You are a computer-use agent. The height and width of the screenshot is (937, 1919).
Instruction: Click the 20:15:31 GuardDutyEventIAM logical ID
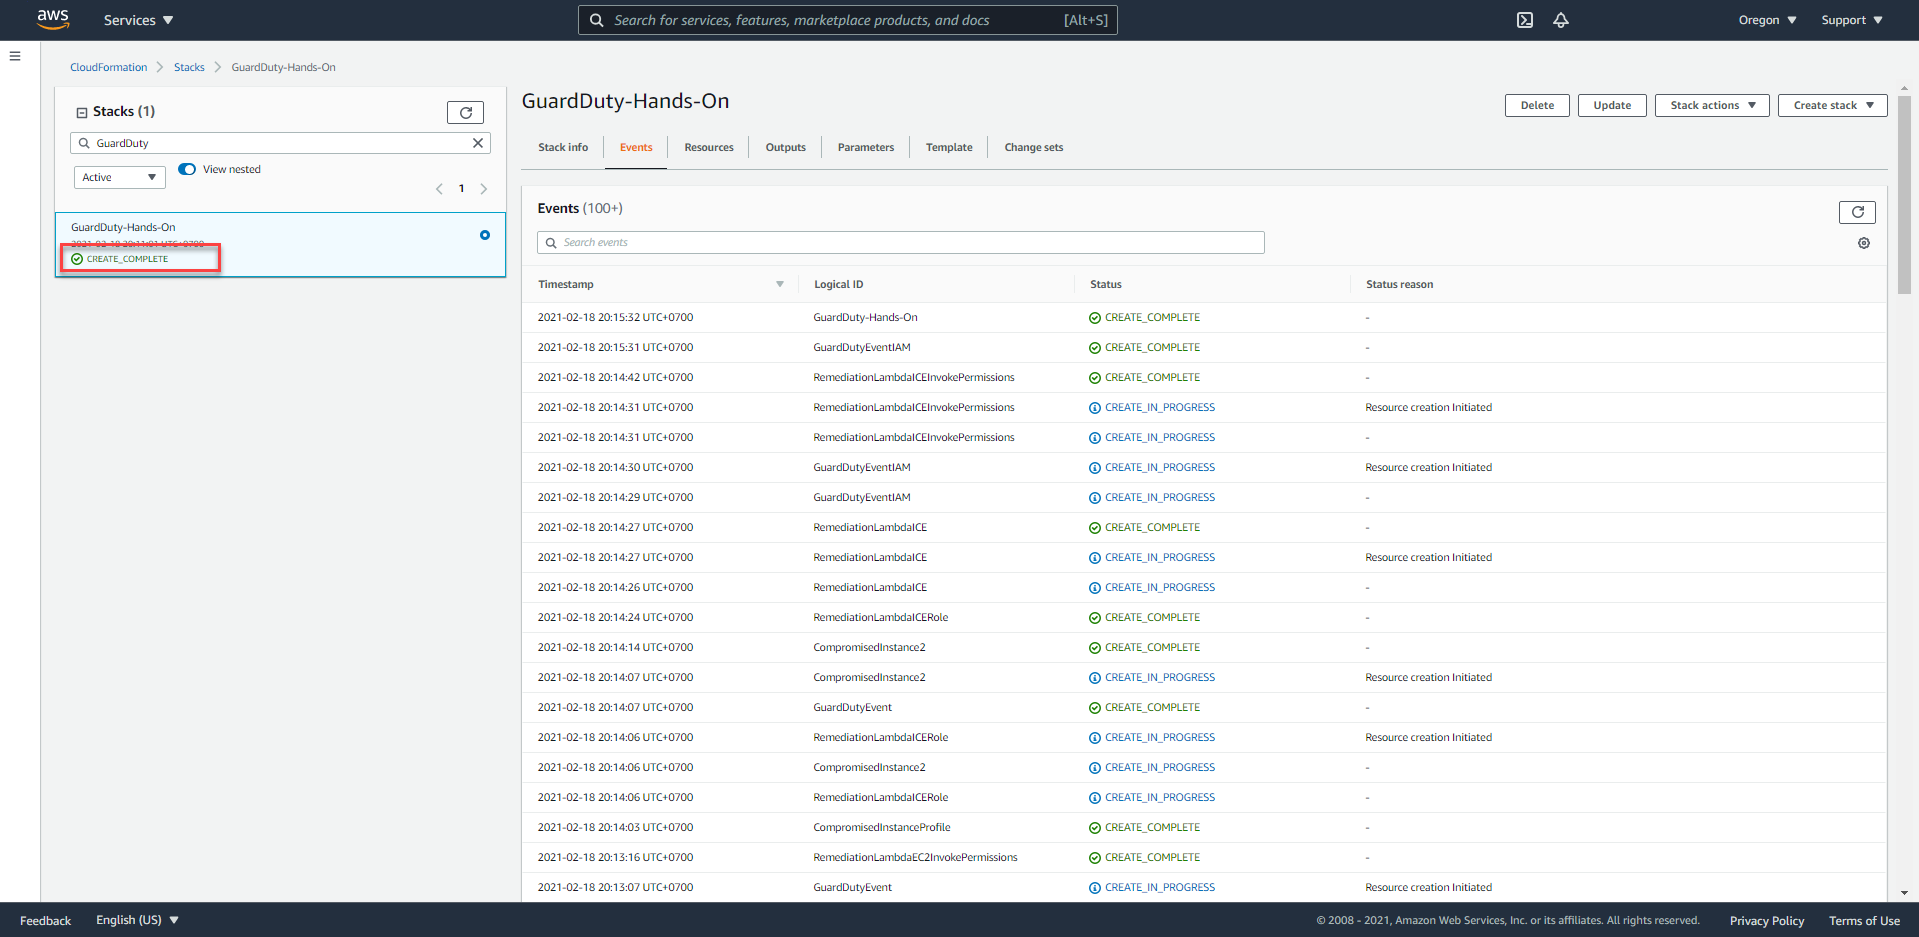(862, 347)
